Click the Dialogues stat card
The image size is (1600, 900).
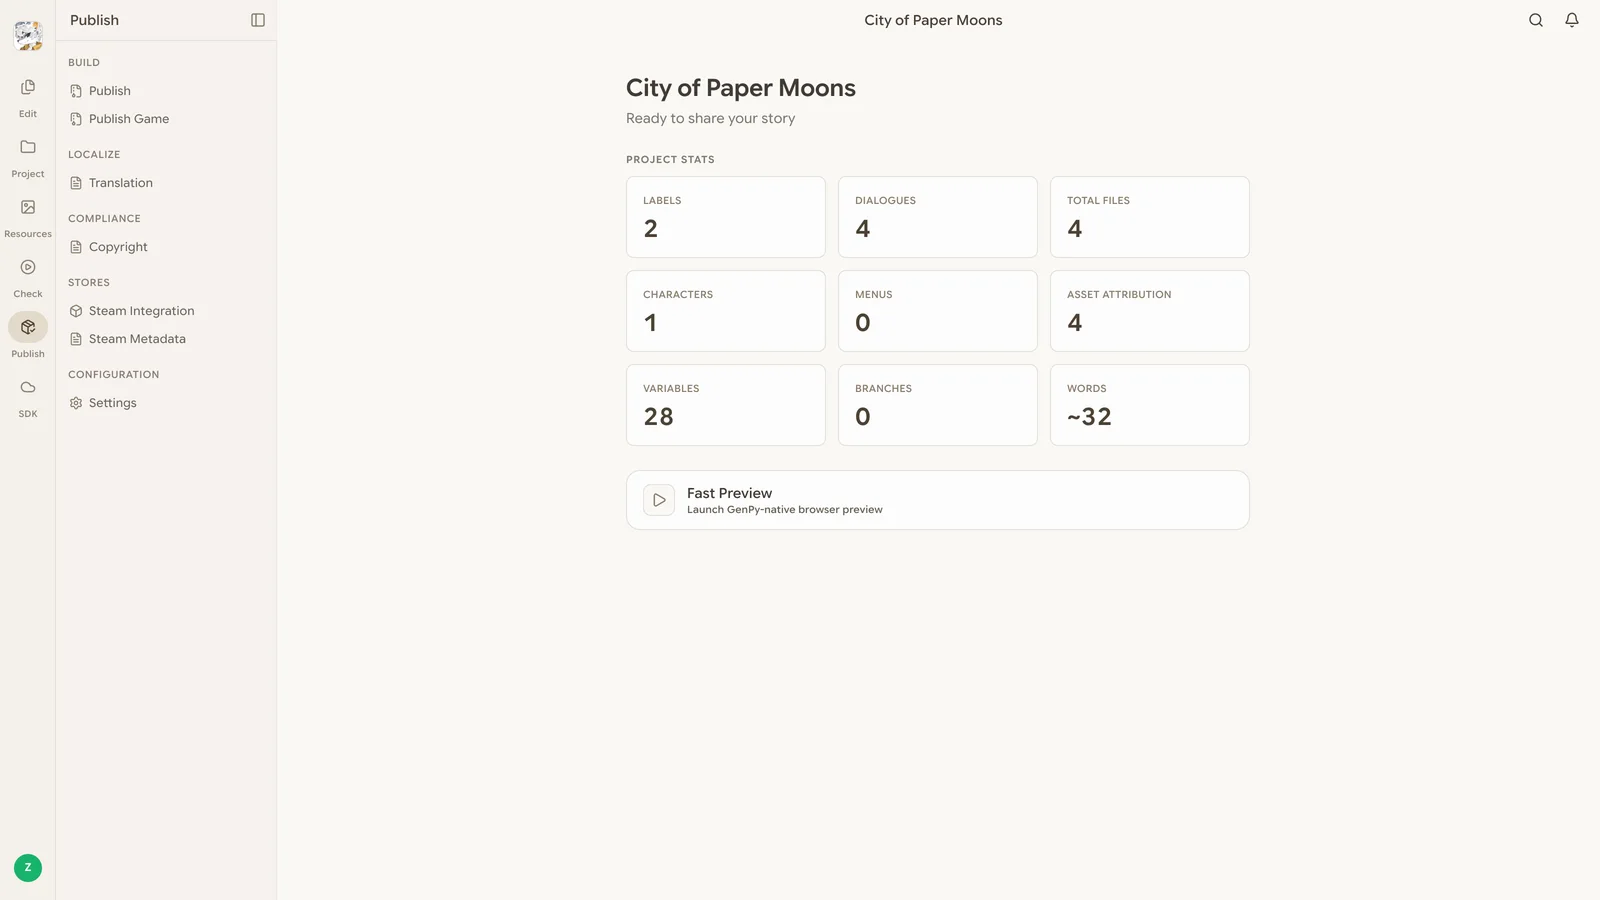[x=938, y=217]
